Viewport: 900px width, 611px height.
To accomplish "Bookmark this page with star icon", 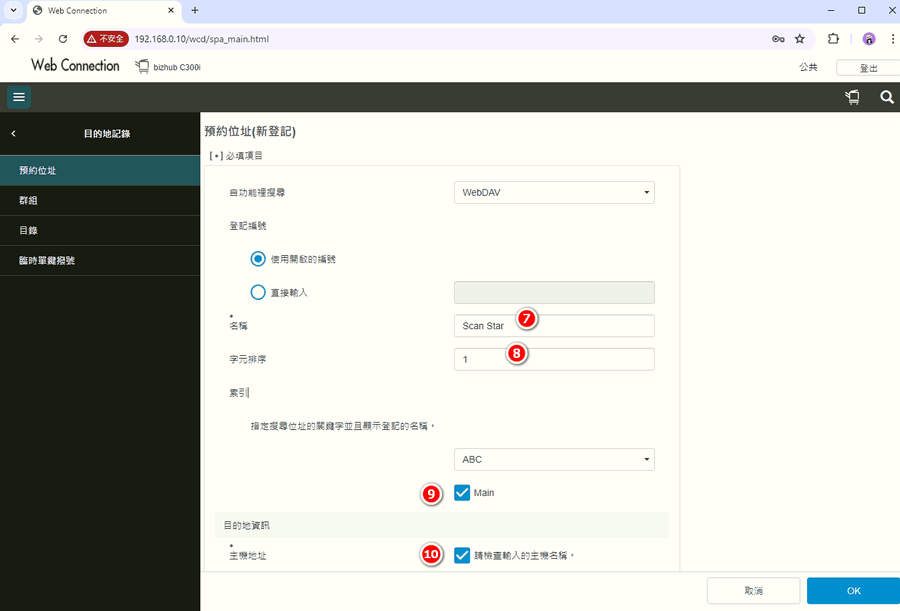I will (x=800, y=39).
